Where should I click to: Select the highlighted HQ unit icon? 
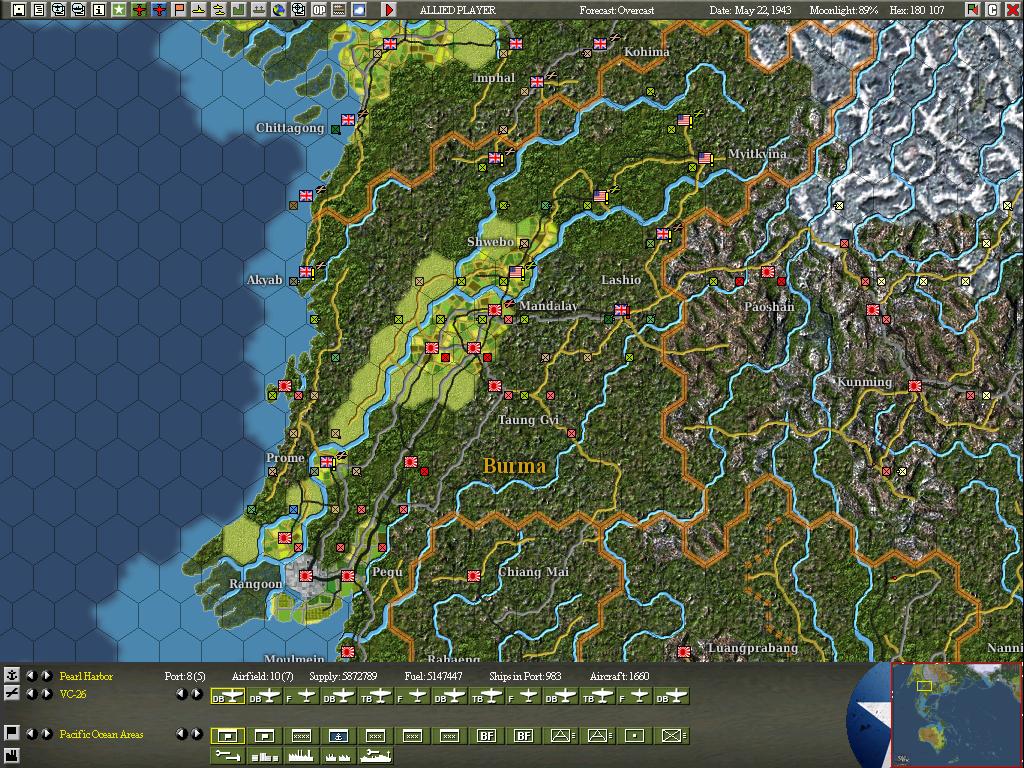228,736
